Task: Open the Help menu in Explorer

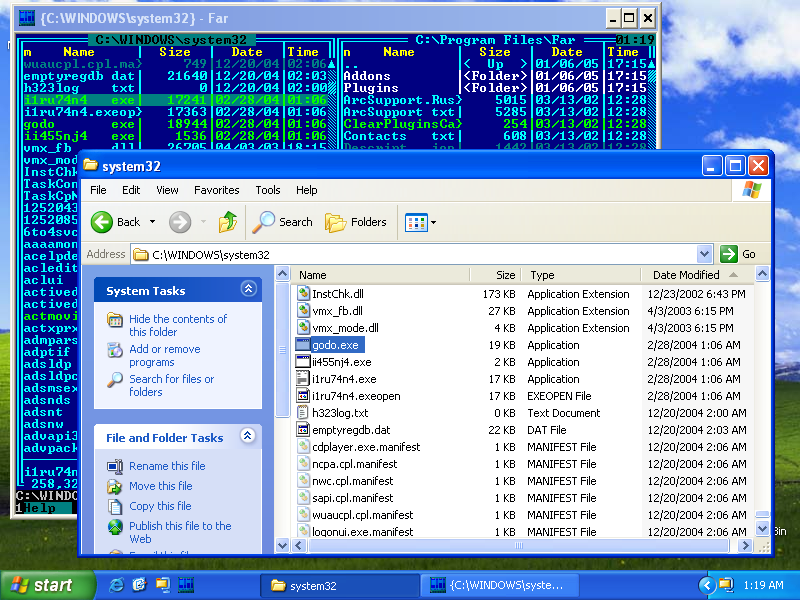Action: [307, 190]
